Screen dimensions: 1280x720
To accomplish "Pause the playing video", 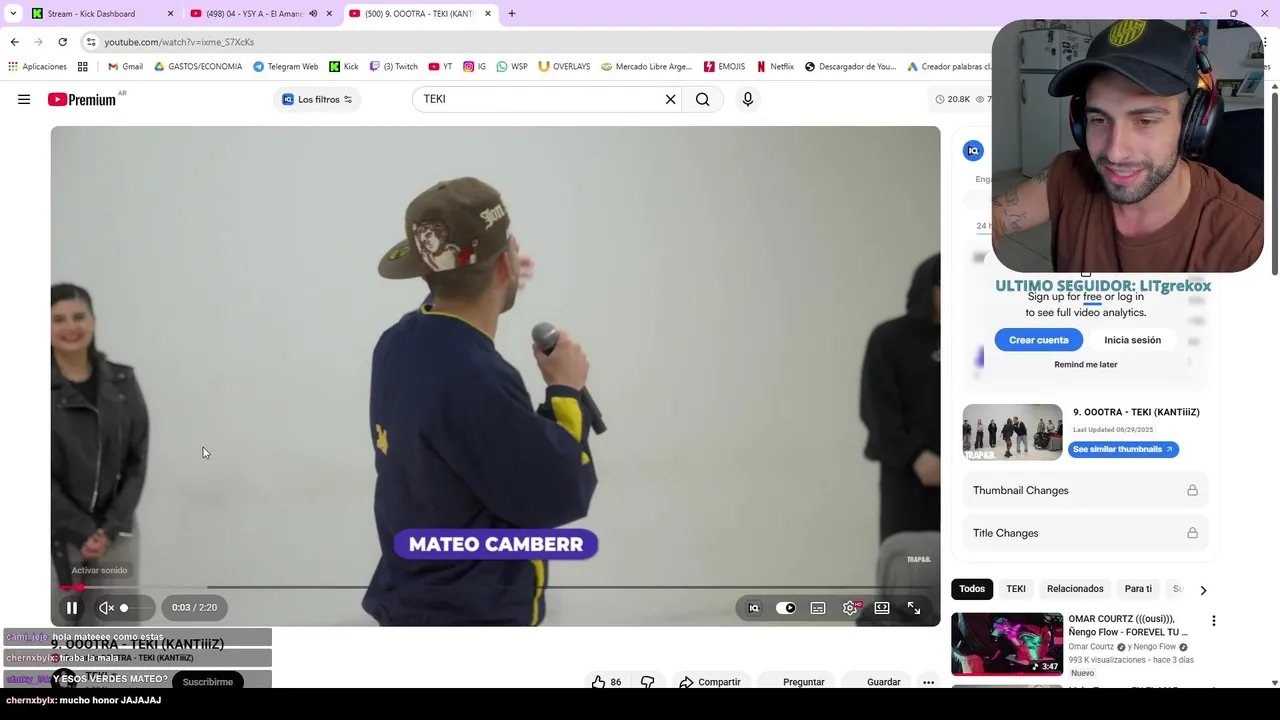I will point(72,607).
